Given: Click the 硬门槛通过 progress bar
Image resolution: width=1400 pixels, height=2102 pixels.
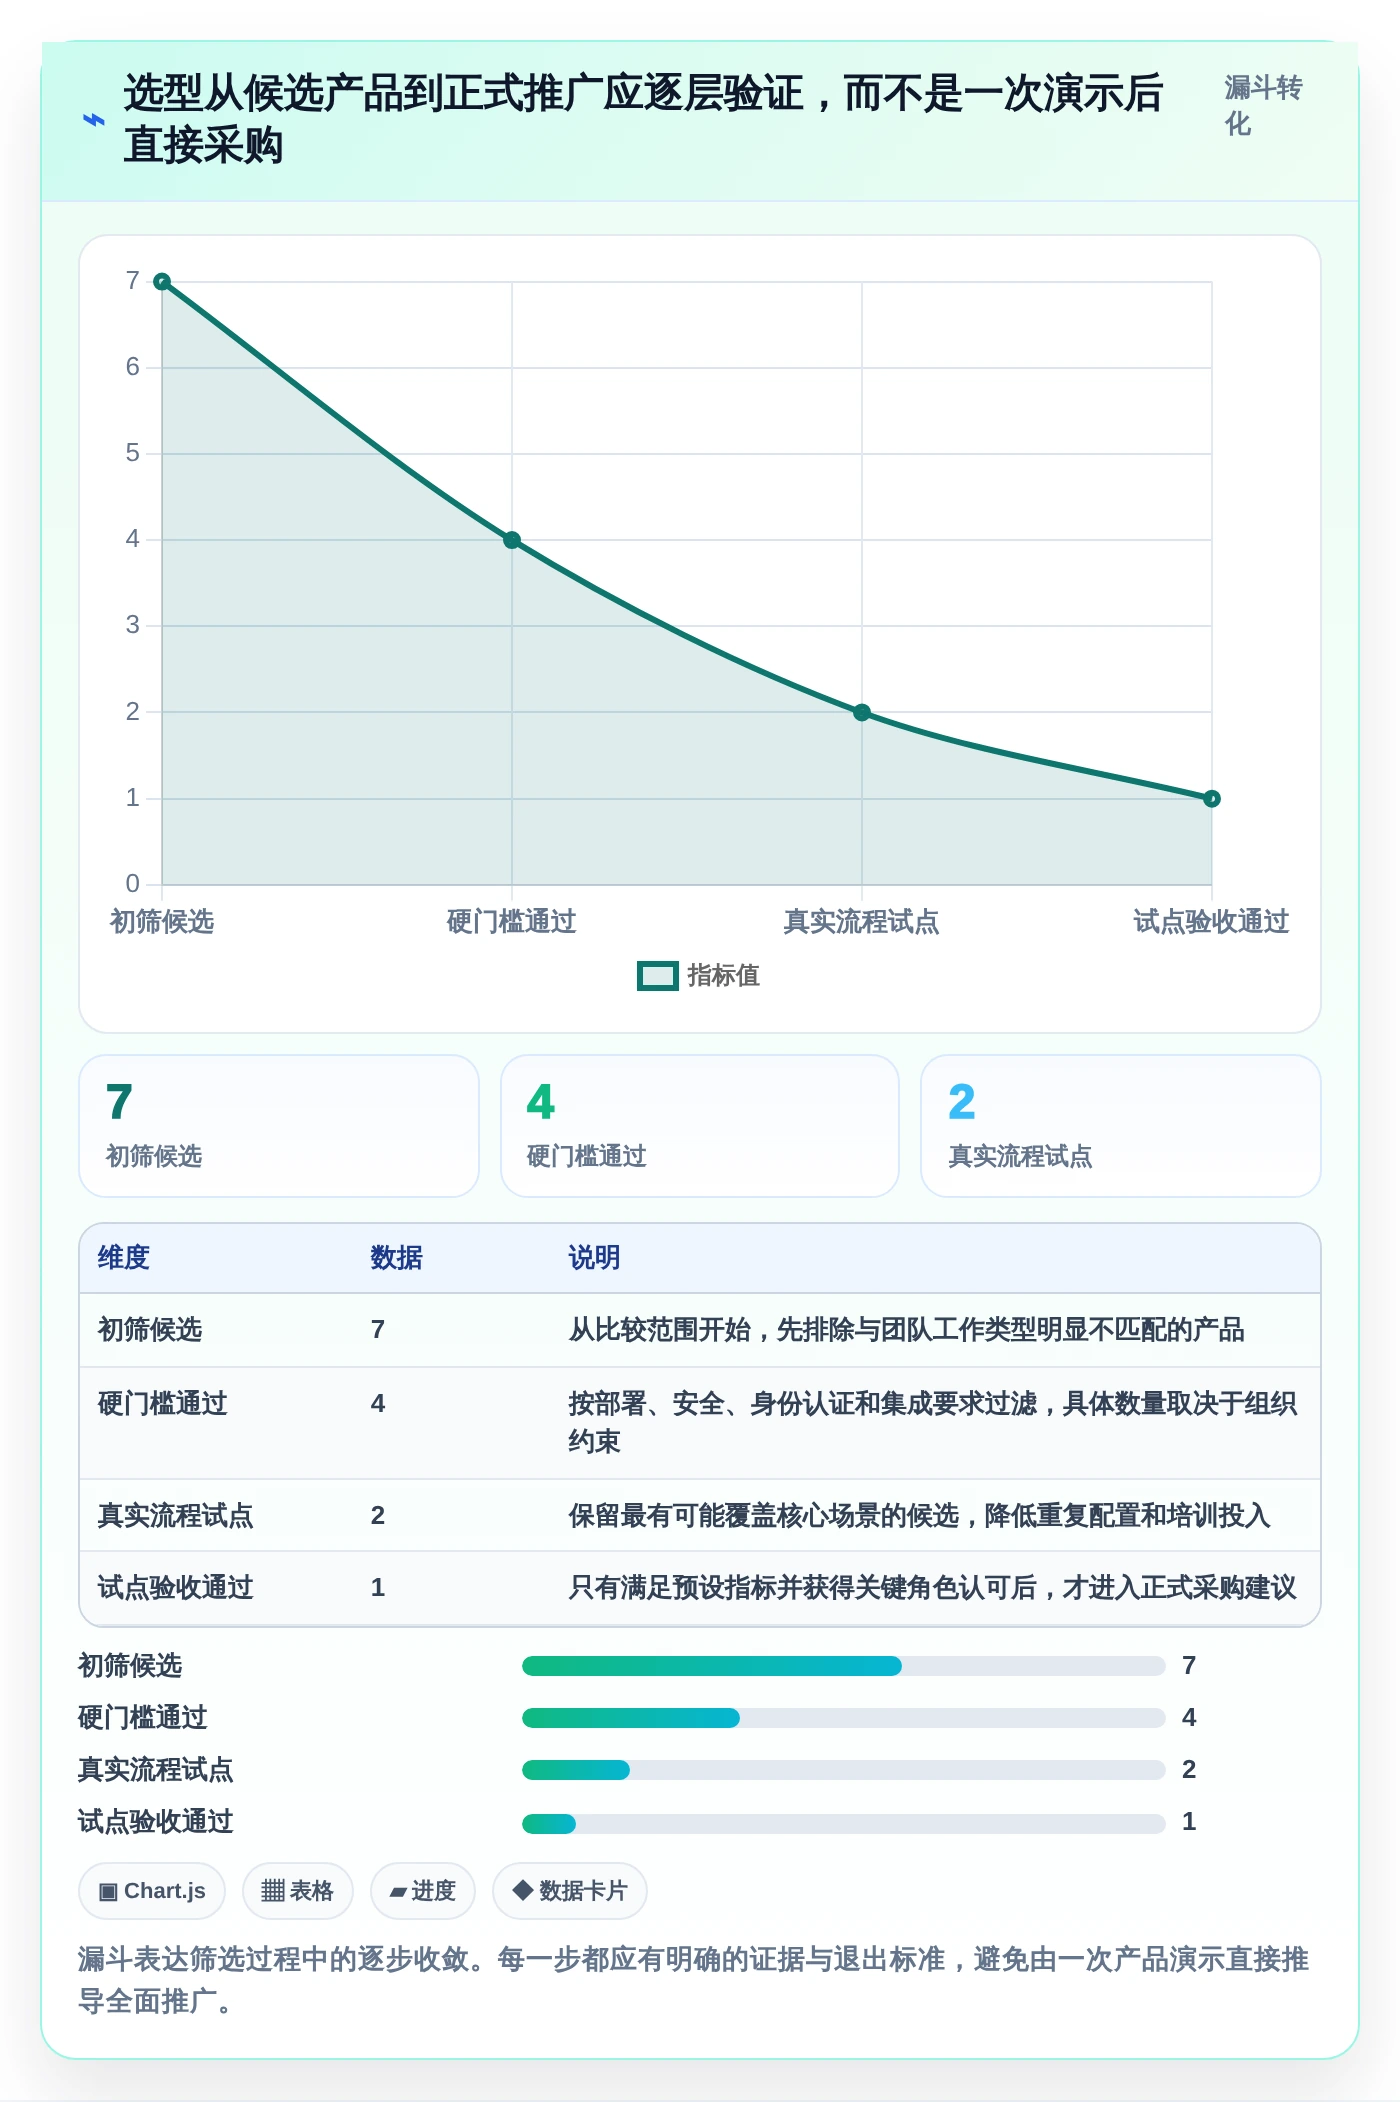Looking at the screenshot, I should [844, 1718].
